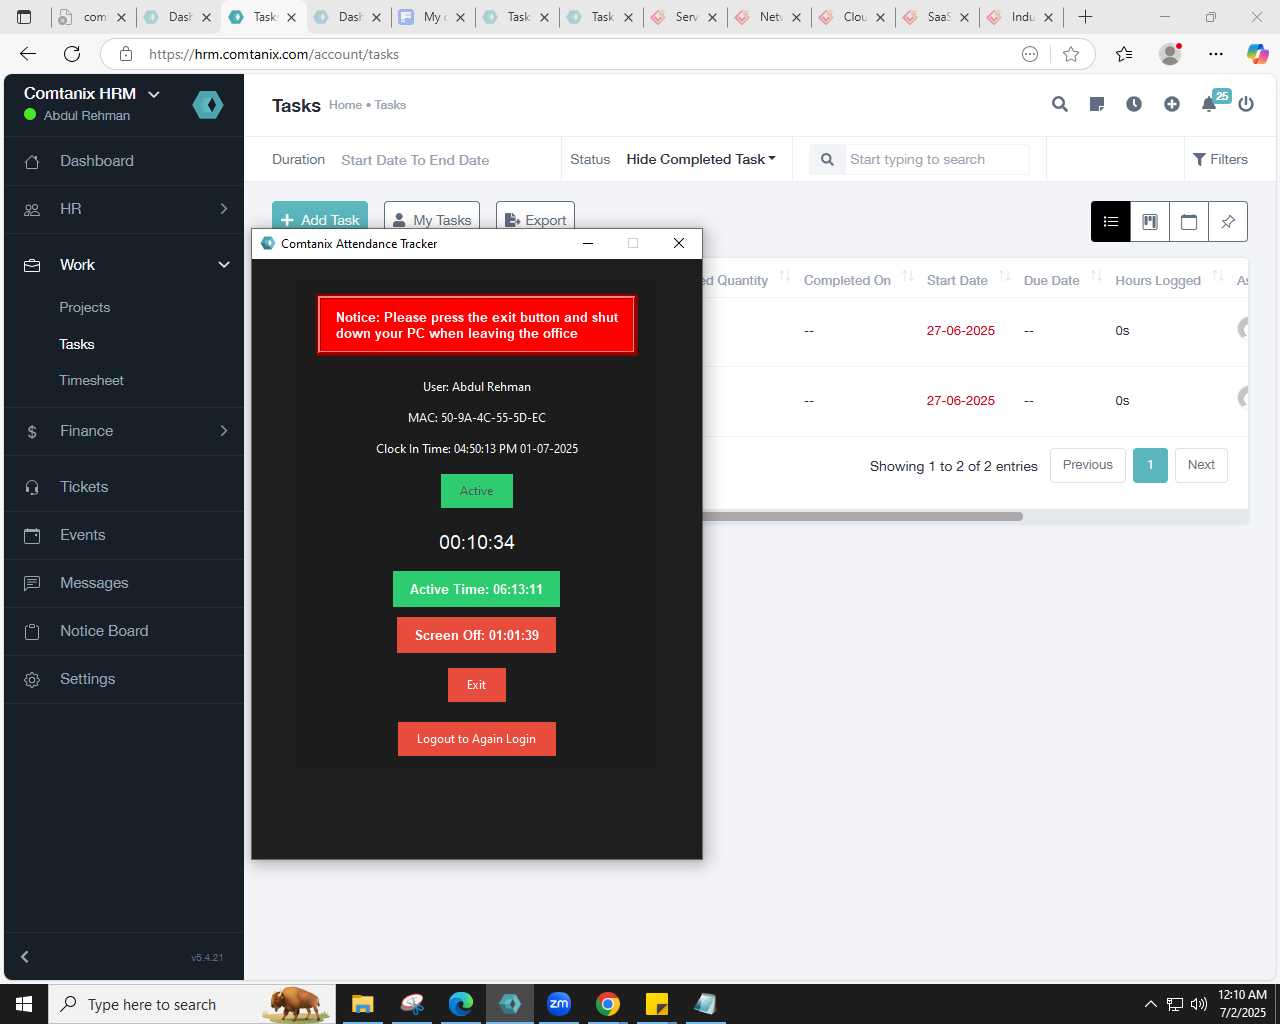Viewport: 1280px width, 1024px height.
Task: Open Zoom from the taskbar
Action: pos(559,1004)
